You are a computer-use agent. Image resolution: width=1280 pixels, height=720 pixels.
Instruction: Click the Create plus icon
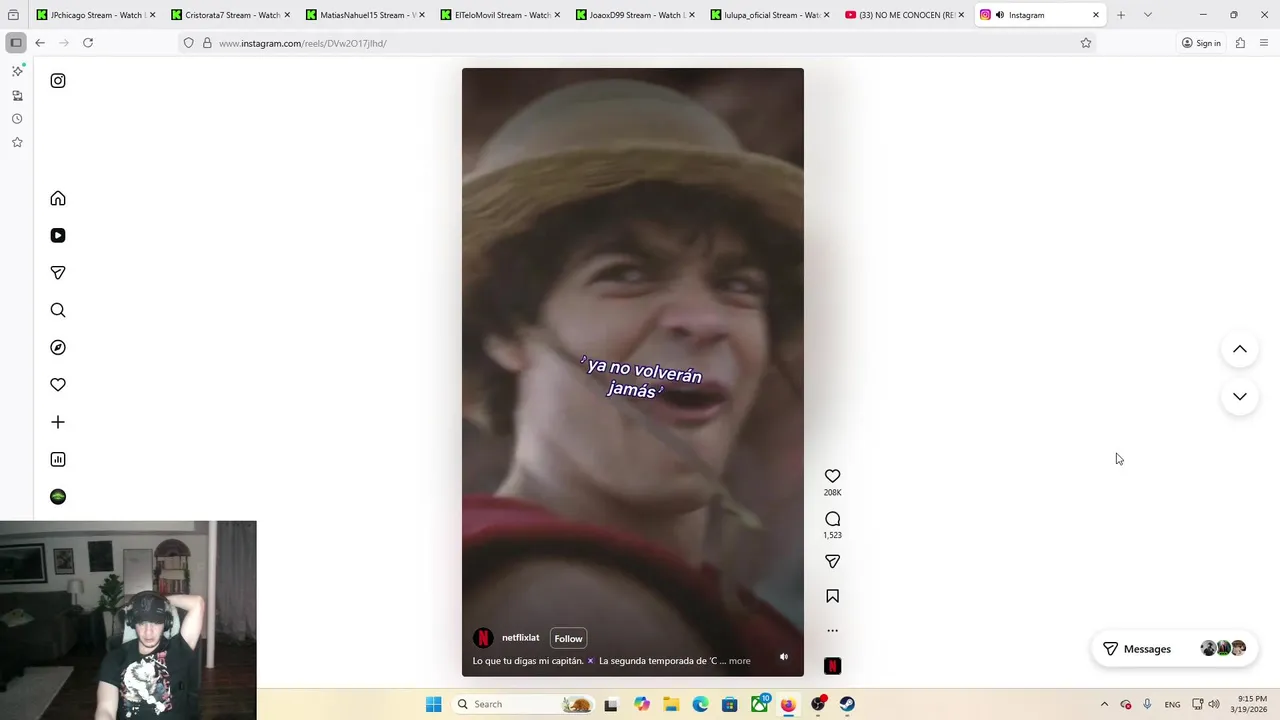(x=58, y=422)
